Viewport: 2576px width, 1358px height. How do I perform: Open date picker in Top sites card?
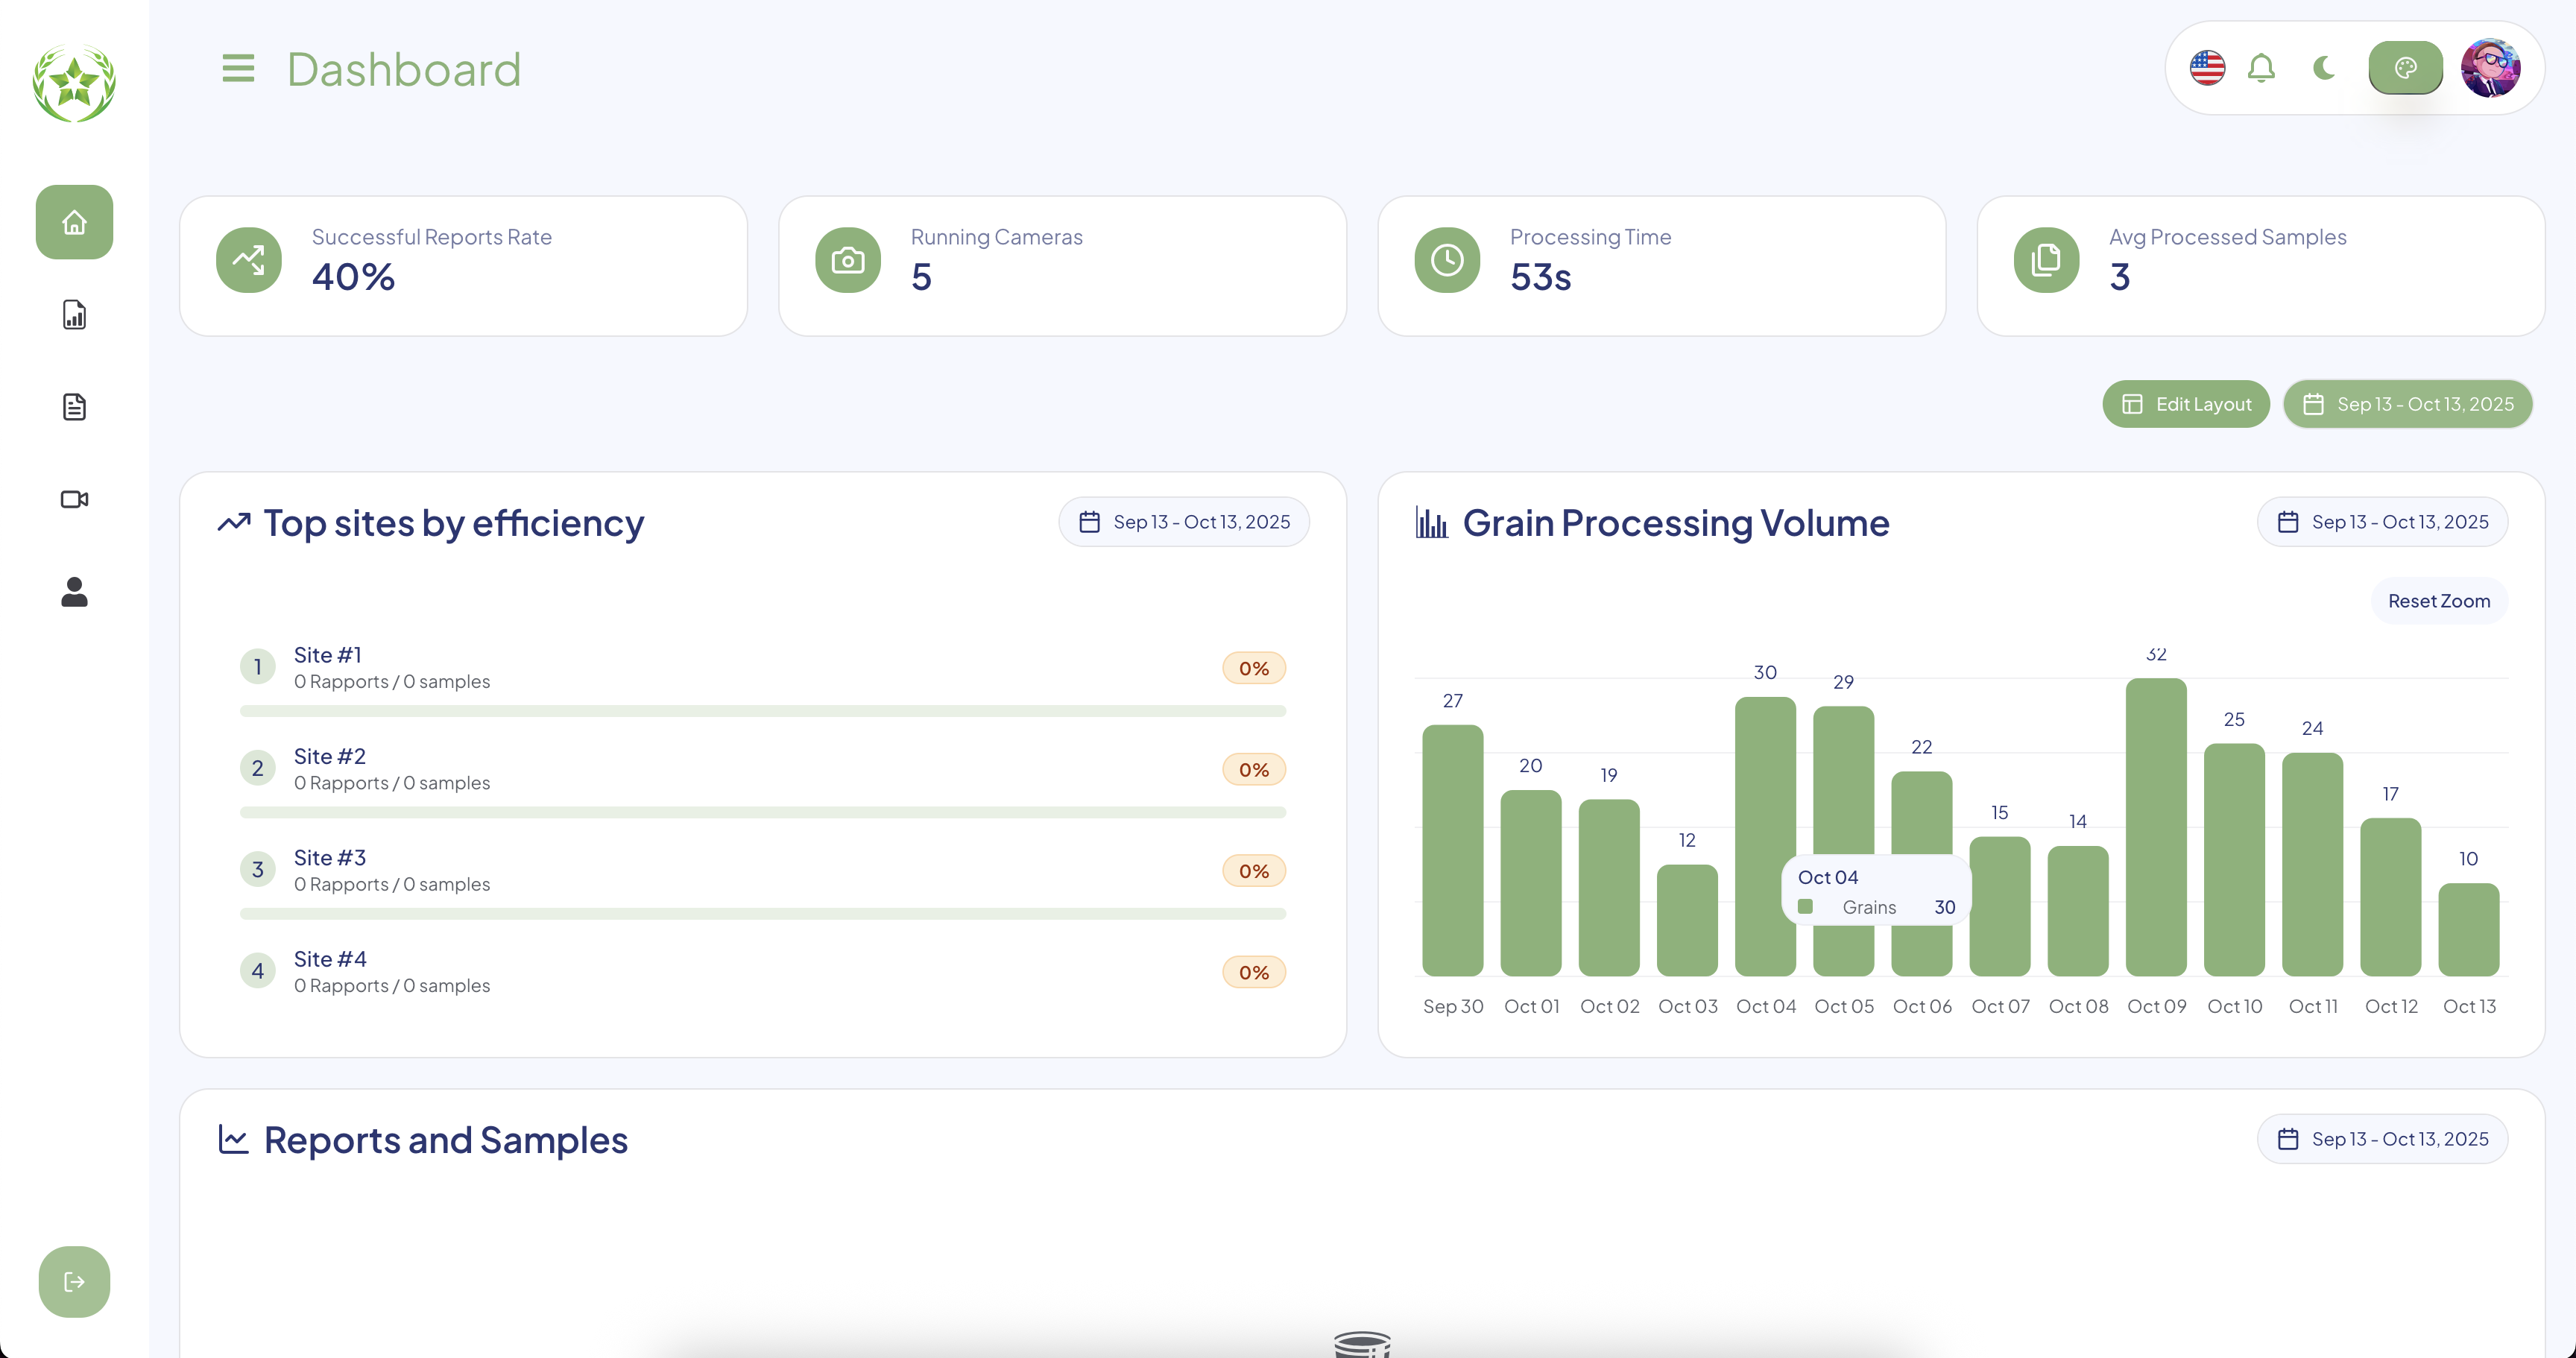tap(1184, 522)
